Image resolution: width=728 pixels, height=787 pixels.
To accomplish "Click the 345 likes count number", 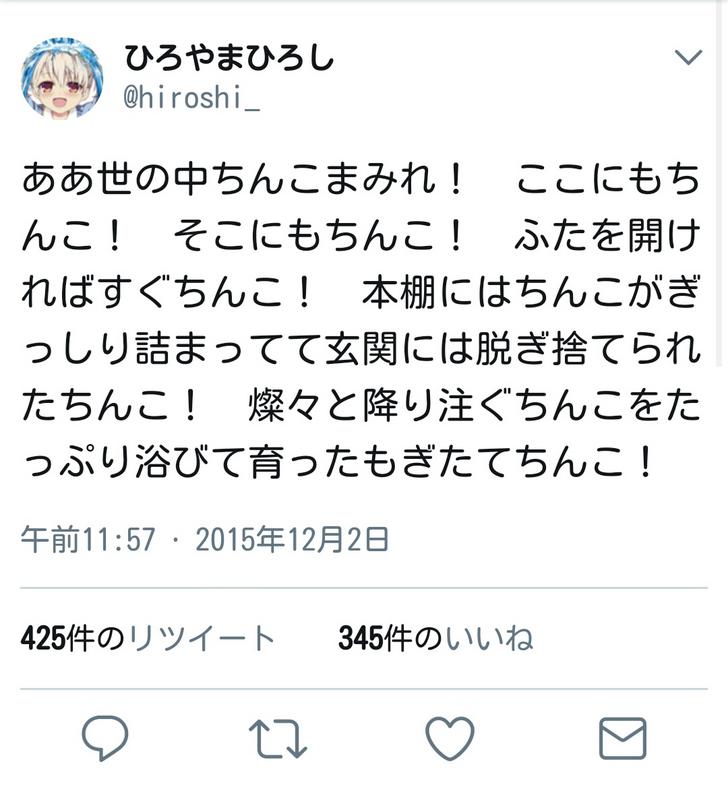I will point(360,638).
